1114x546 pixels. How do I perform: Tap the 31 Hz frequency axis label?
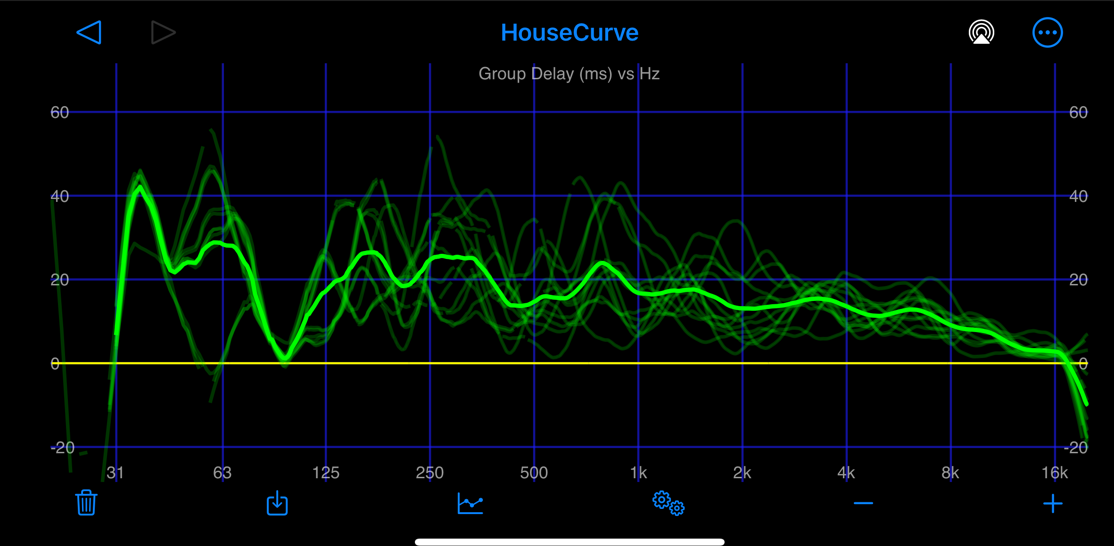115,474
